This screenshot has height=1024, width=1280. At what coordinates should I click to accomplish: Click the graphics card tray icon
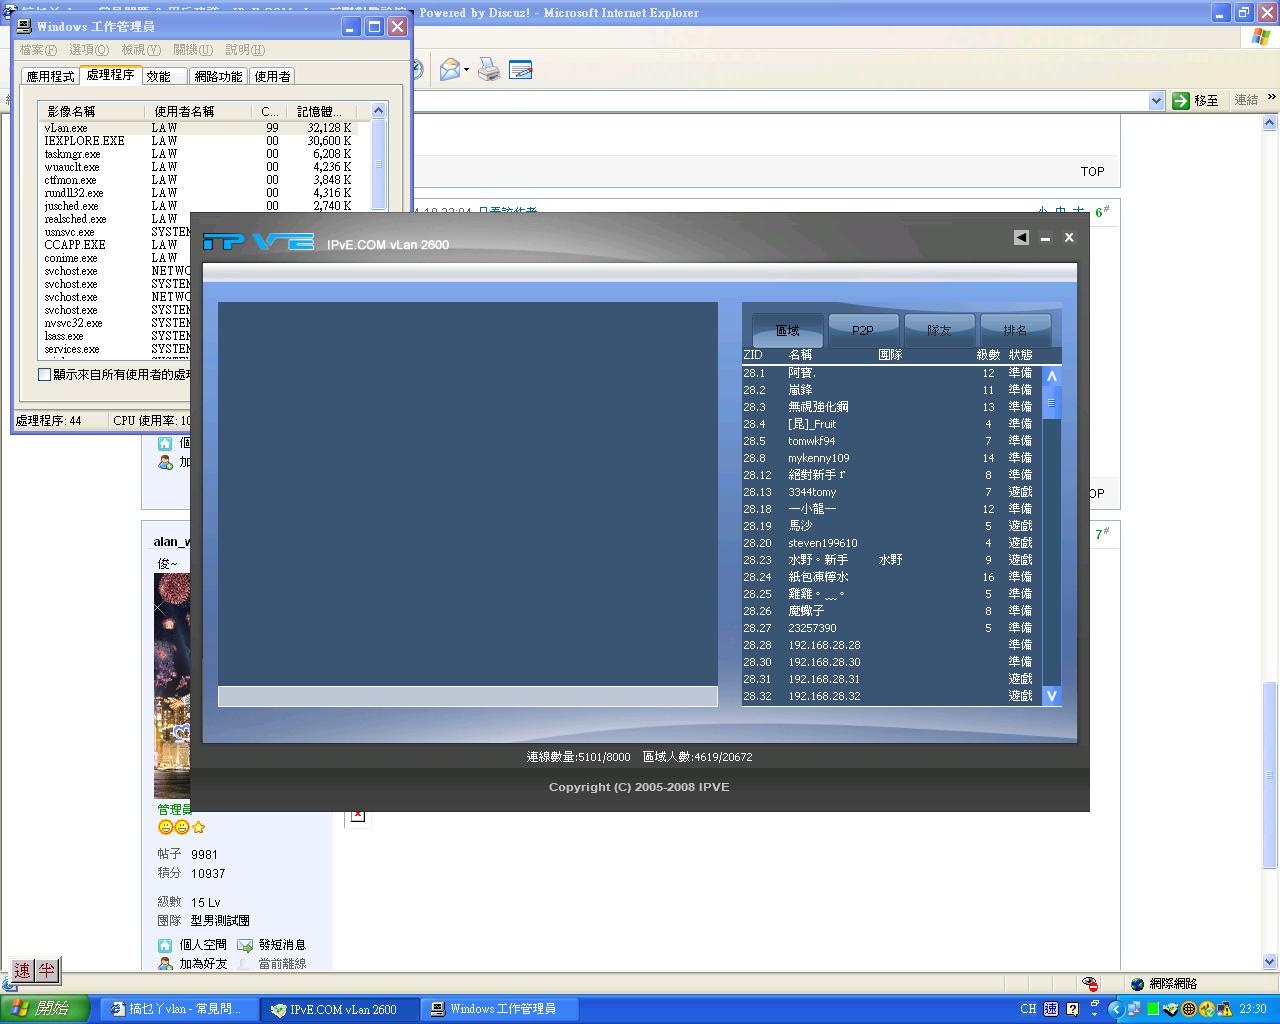[1171, 1009]
